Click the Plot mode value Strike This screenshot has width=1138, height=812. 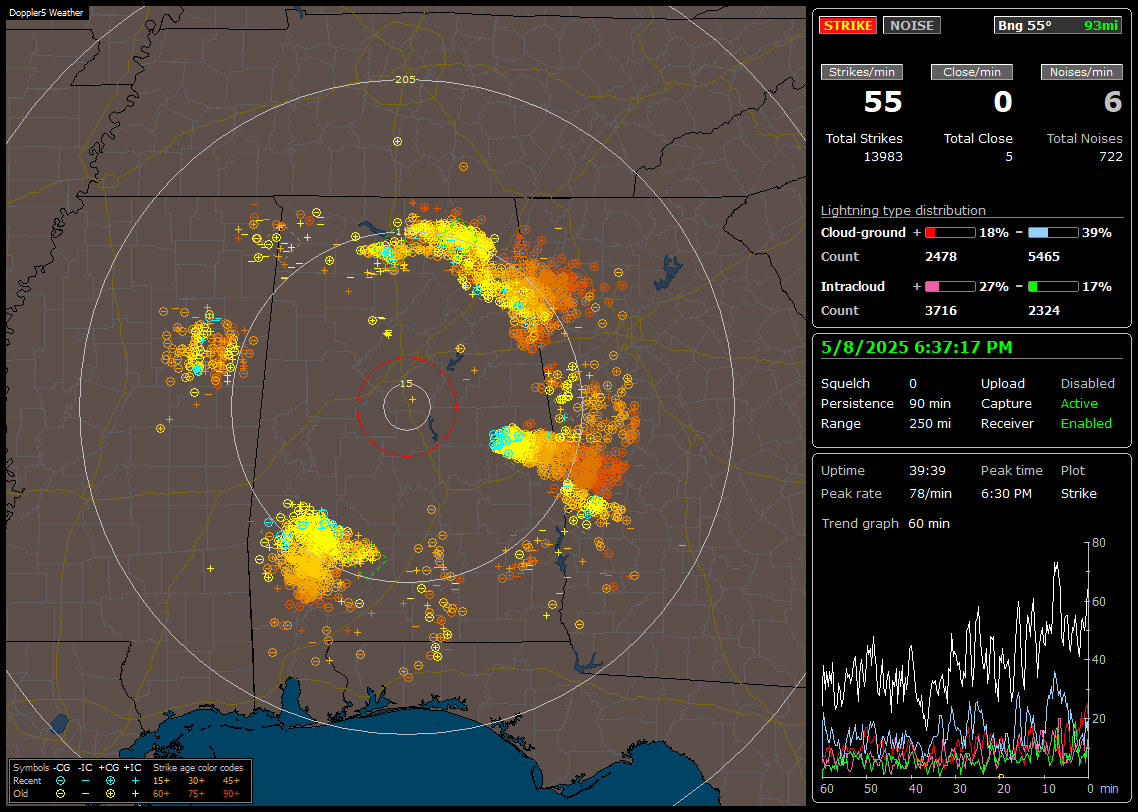click(x=1078, y=493)
